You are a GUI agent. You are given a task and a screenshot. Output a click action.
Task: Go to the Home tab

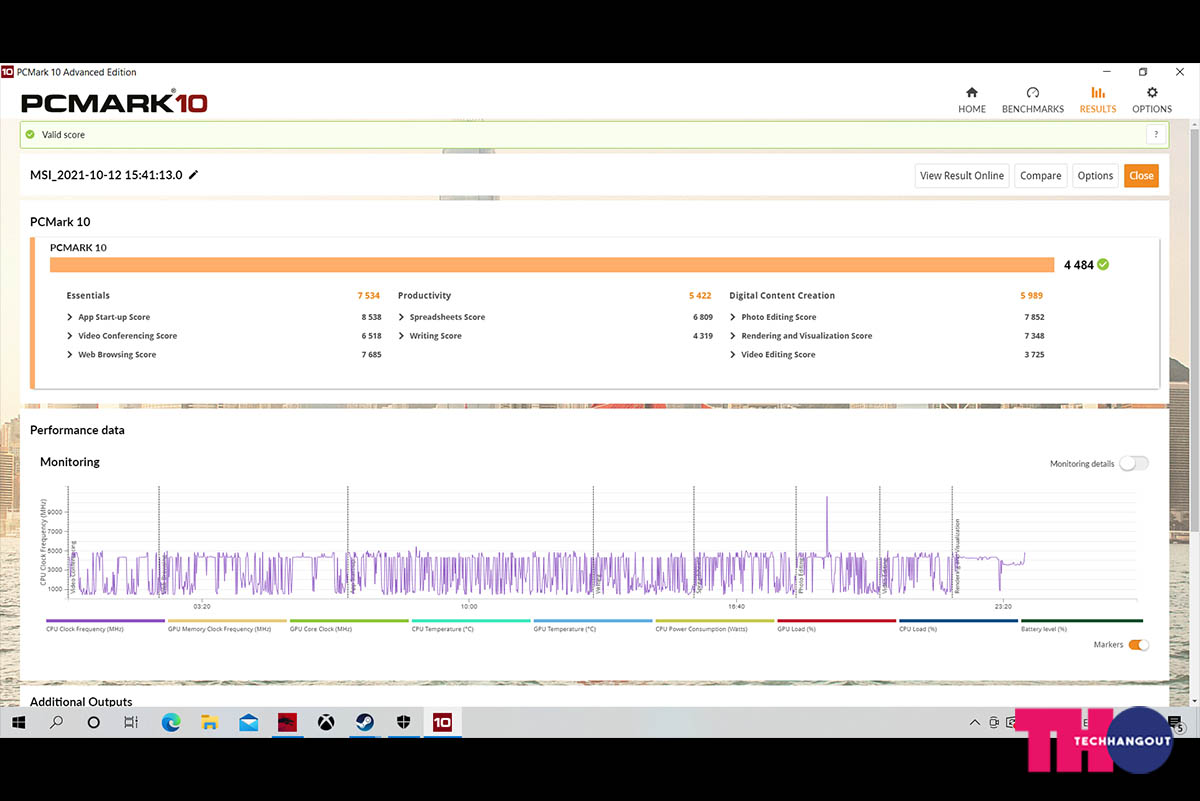[x=971, y=100]
